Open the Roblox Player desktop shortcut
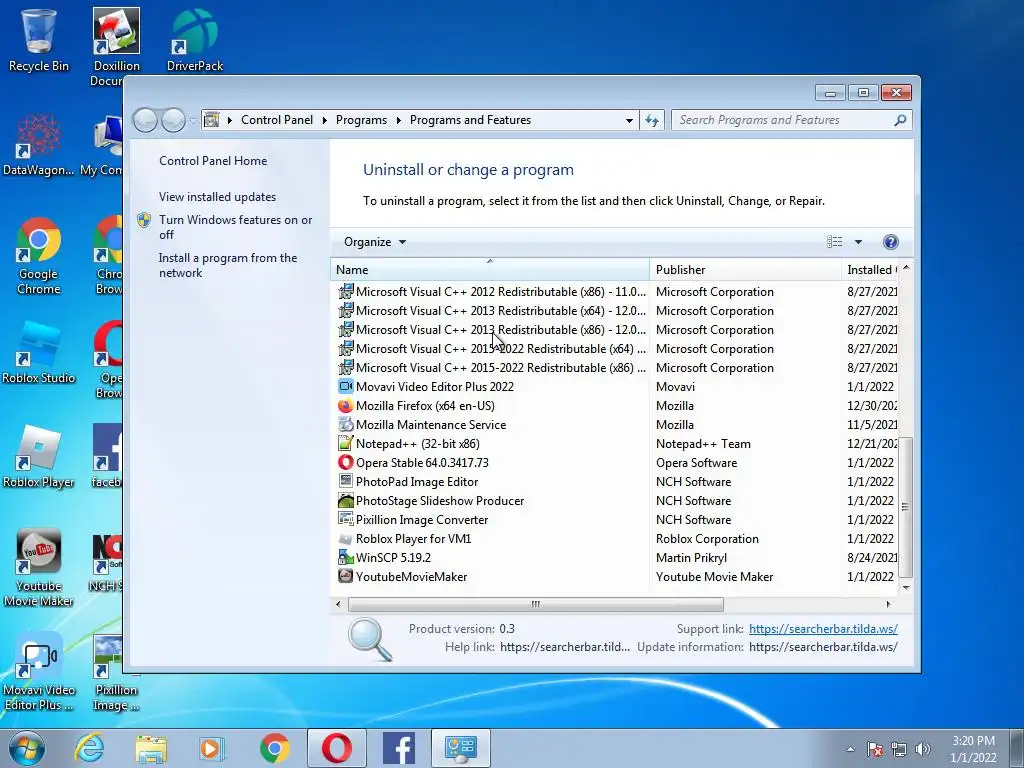 click(39, 456)
